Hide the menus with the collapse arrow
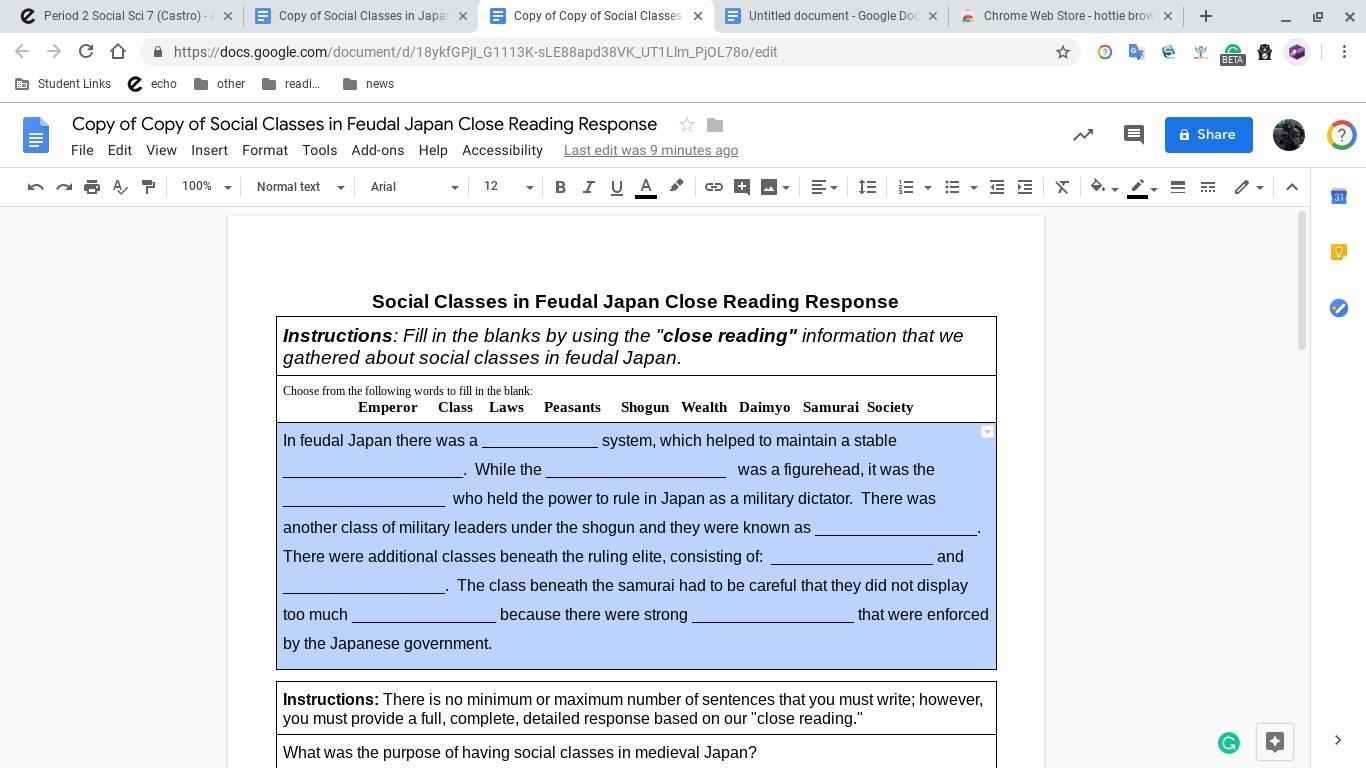The image size is (1366, 768). tap(1292, 187)
